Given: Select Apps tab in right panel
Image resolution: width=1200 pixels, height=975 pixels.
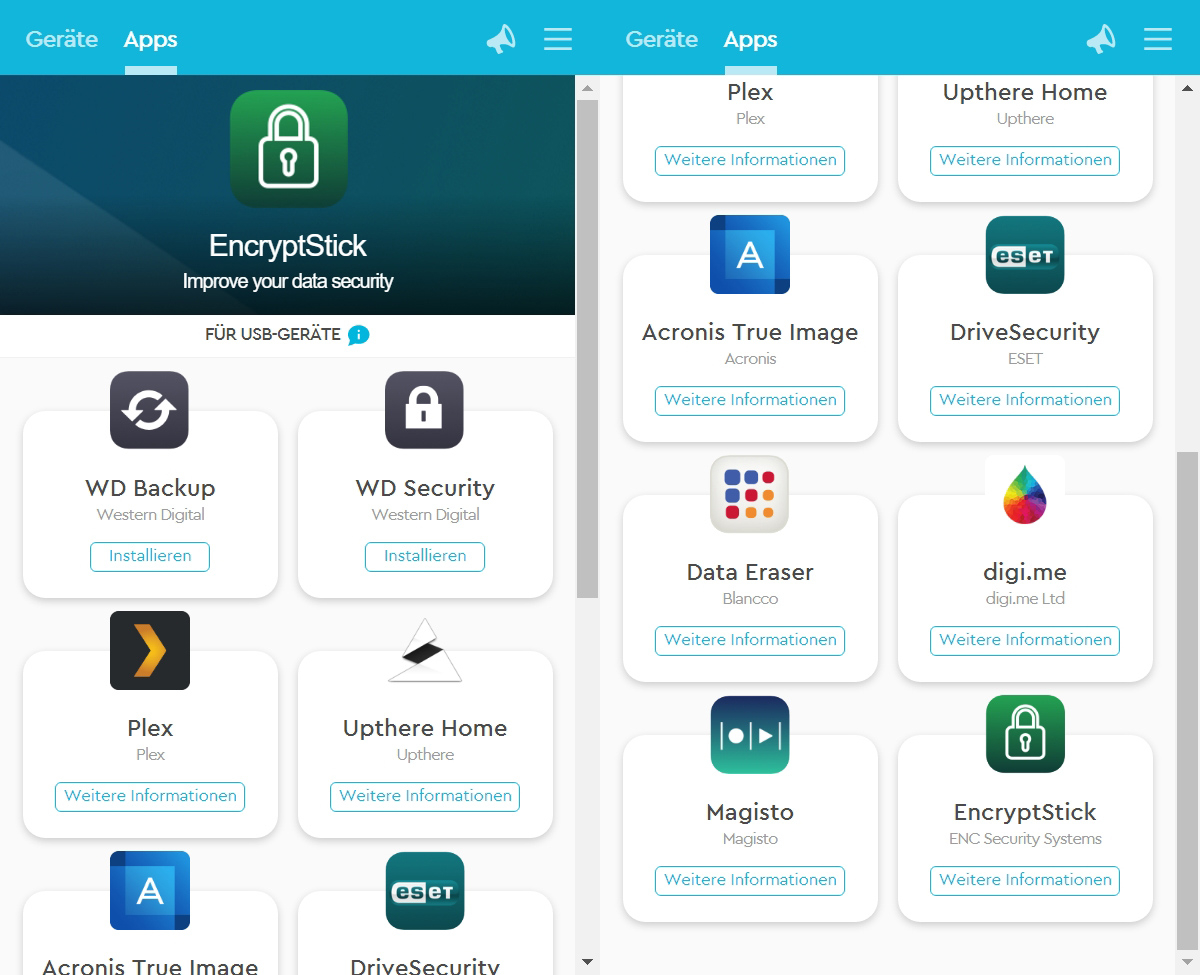Looking at the screenshot, I should click(751, 39).
